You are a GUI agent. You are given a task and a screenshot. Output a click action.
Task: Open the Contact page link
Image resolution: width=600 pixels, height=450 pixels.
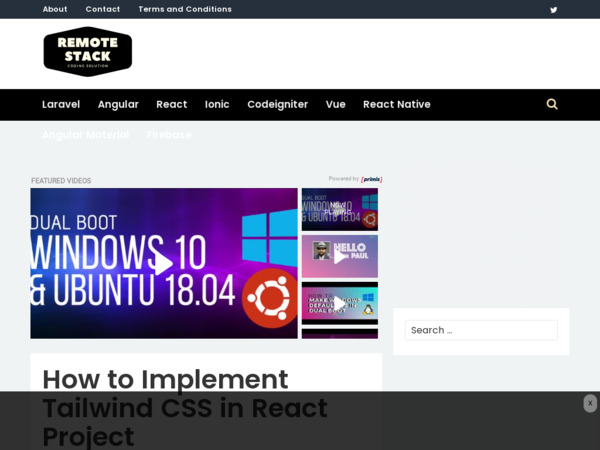tap(102, 9)
